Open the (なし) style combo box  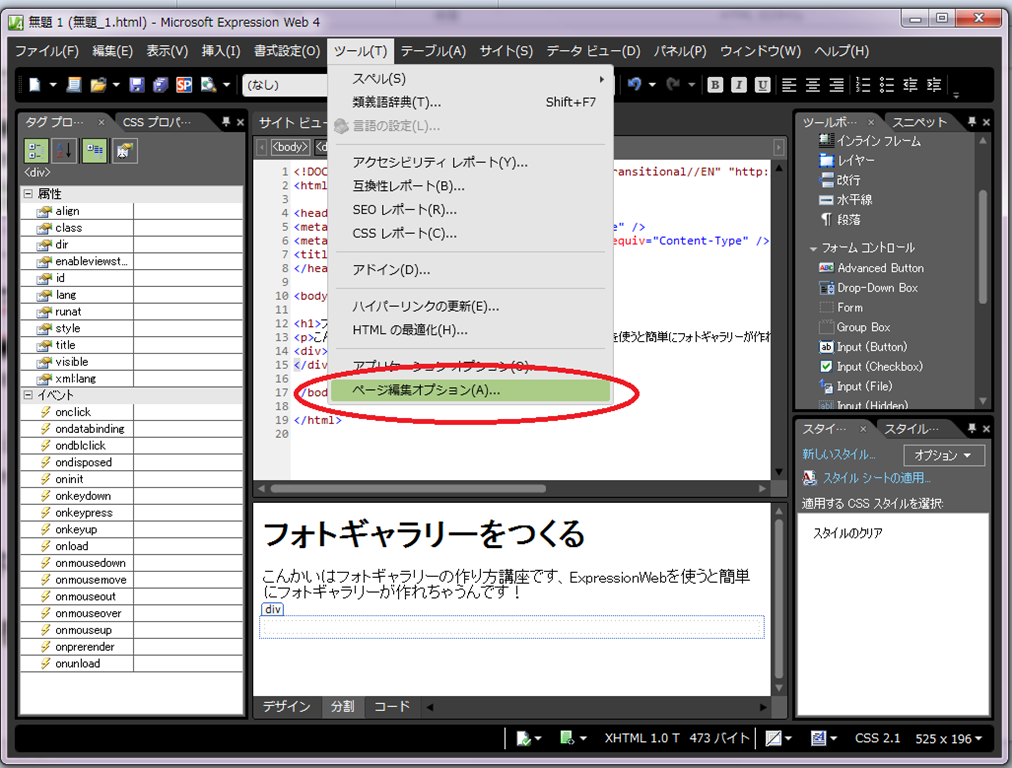click(x=285, y=85)
